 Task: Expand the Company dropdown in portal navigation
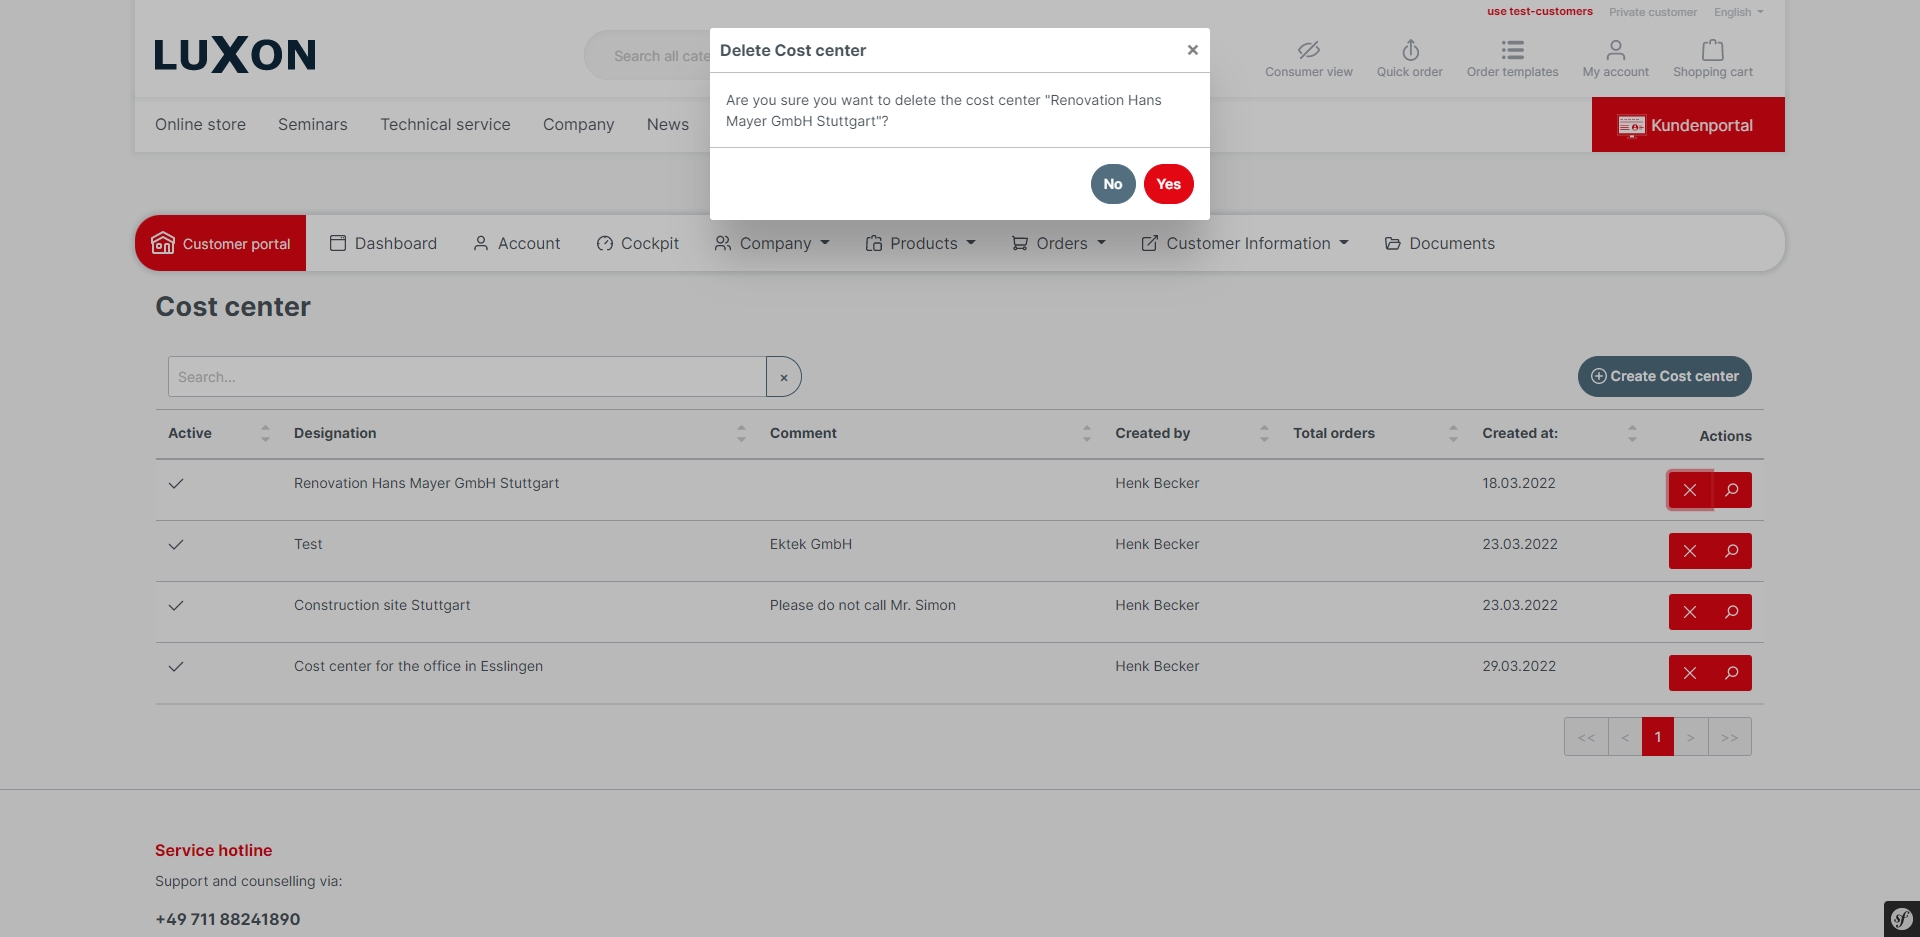pyautogui.click(x=773, y=244)
